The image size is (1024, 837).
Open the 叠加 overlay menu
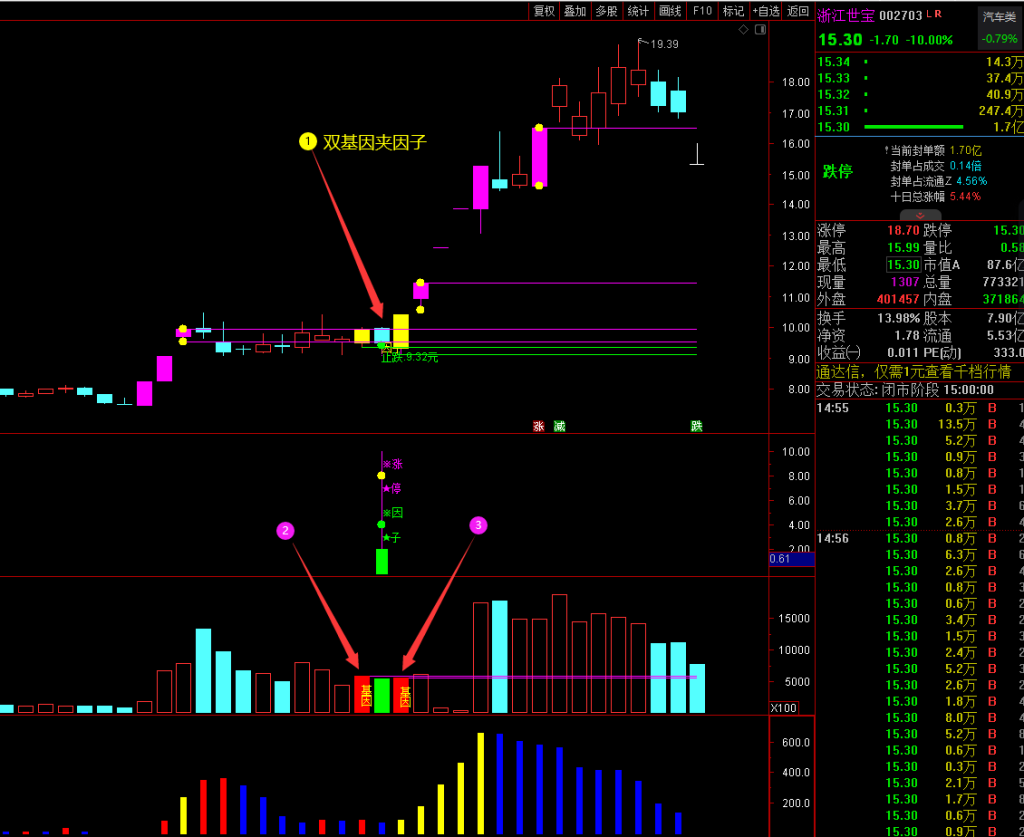tap(575, 11)
